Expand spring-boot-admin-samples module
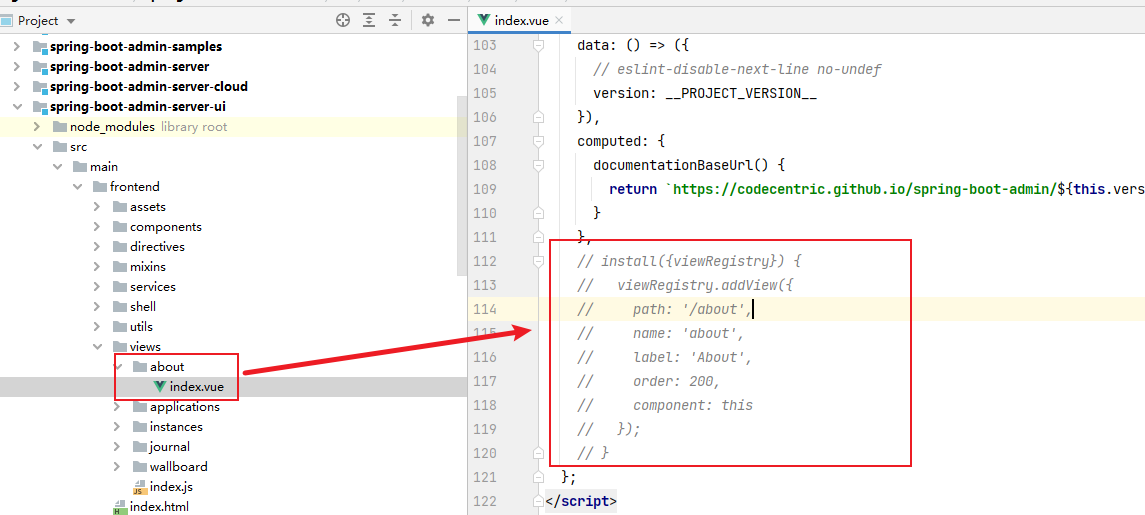 [17, 47]
